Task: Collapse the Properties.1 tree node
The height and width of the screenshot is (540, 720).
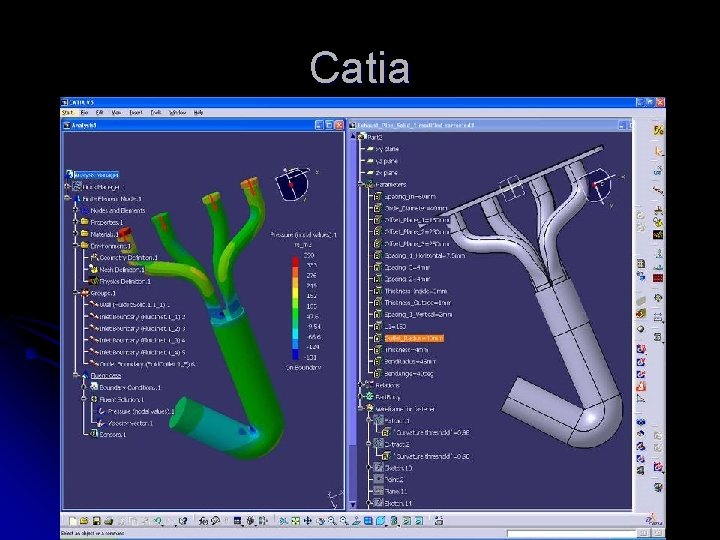Action: point(75,222)
